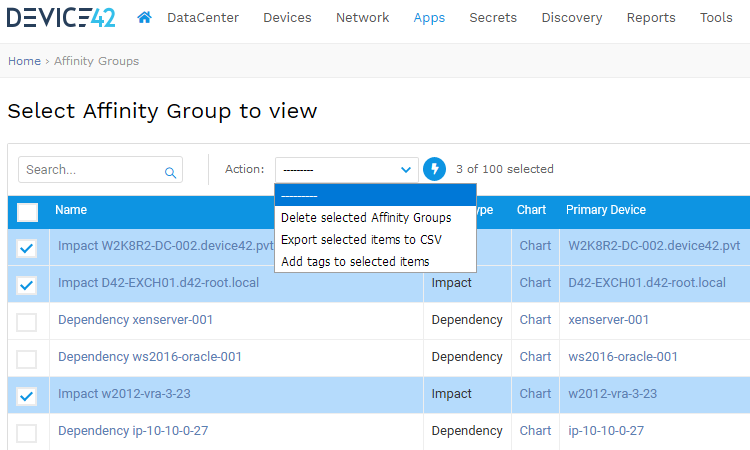Screen dimensions: 750x450
Task: Pick Add tags to selected items
Action: (x=355, y=262)
